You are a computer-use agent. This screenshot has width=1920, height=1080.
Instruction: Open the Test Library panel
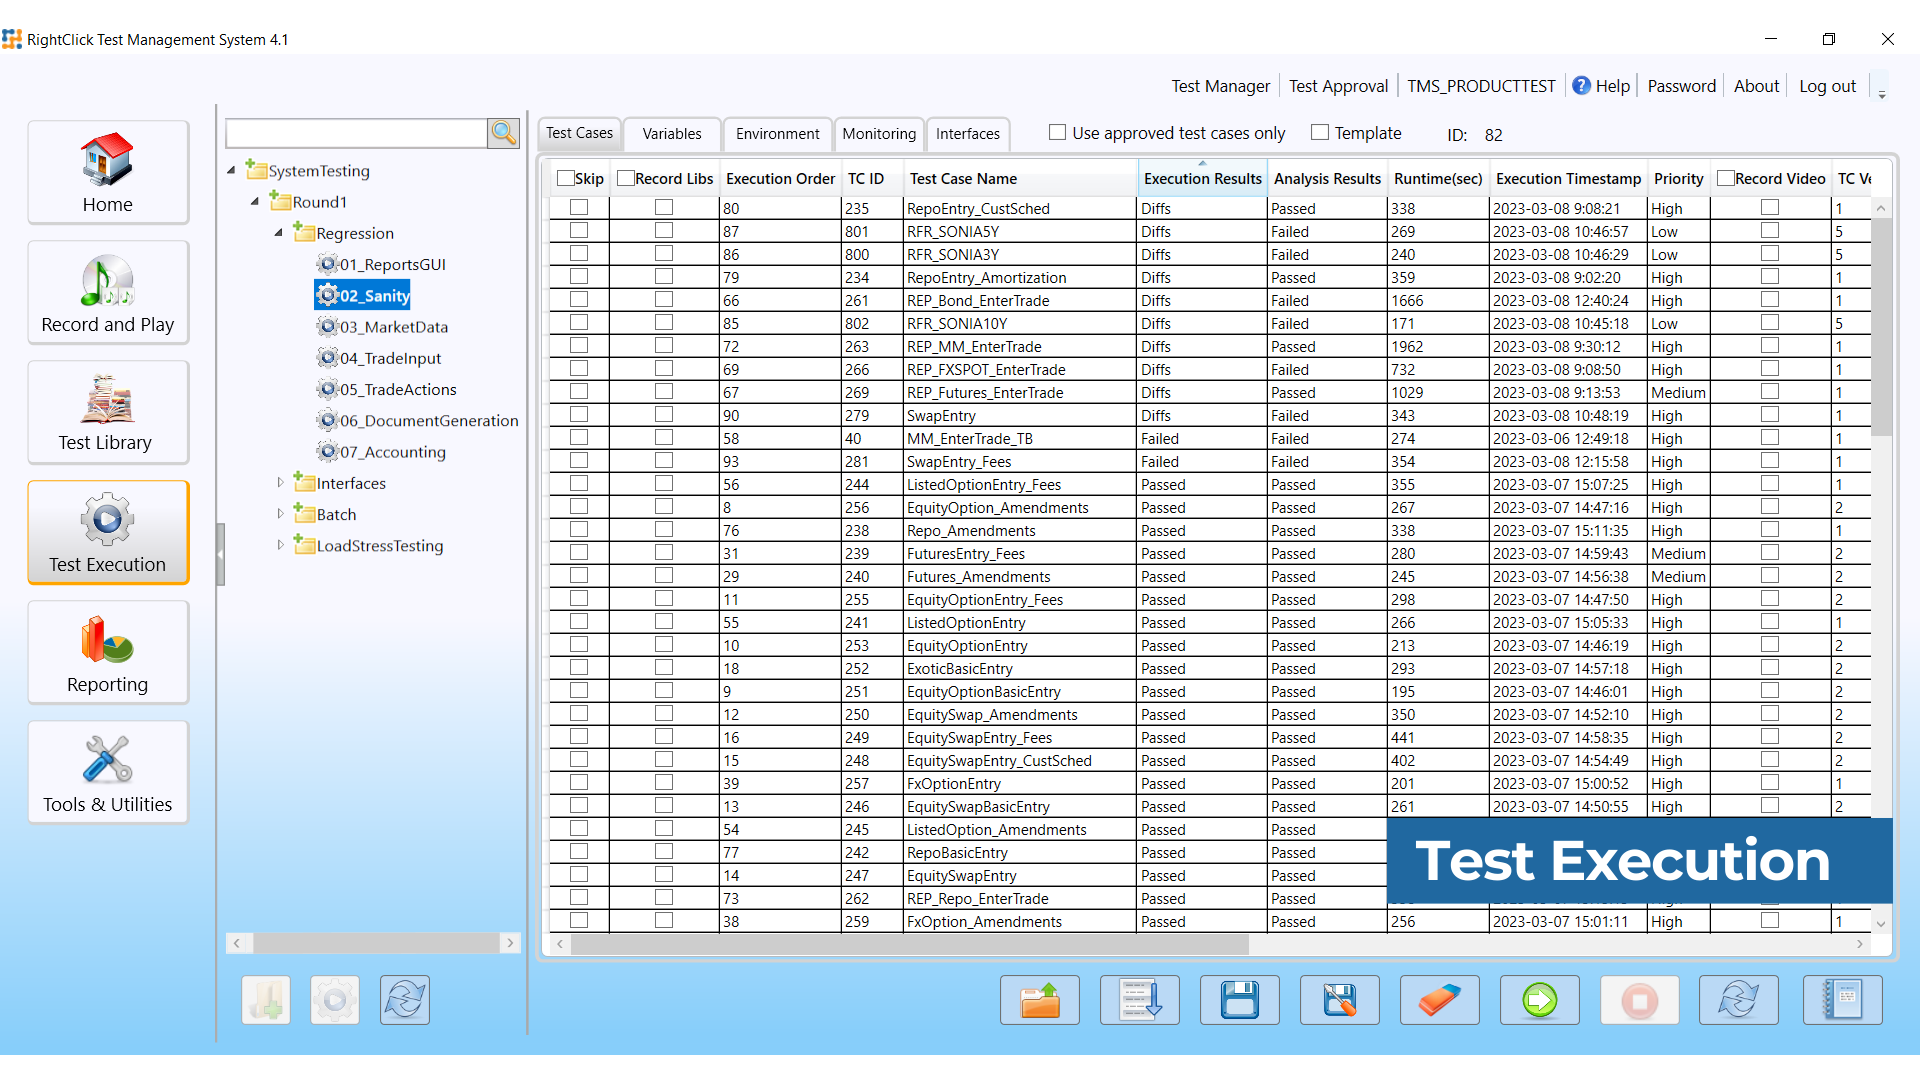(x=108, y=412)
